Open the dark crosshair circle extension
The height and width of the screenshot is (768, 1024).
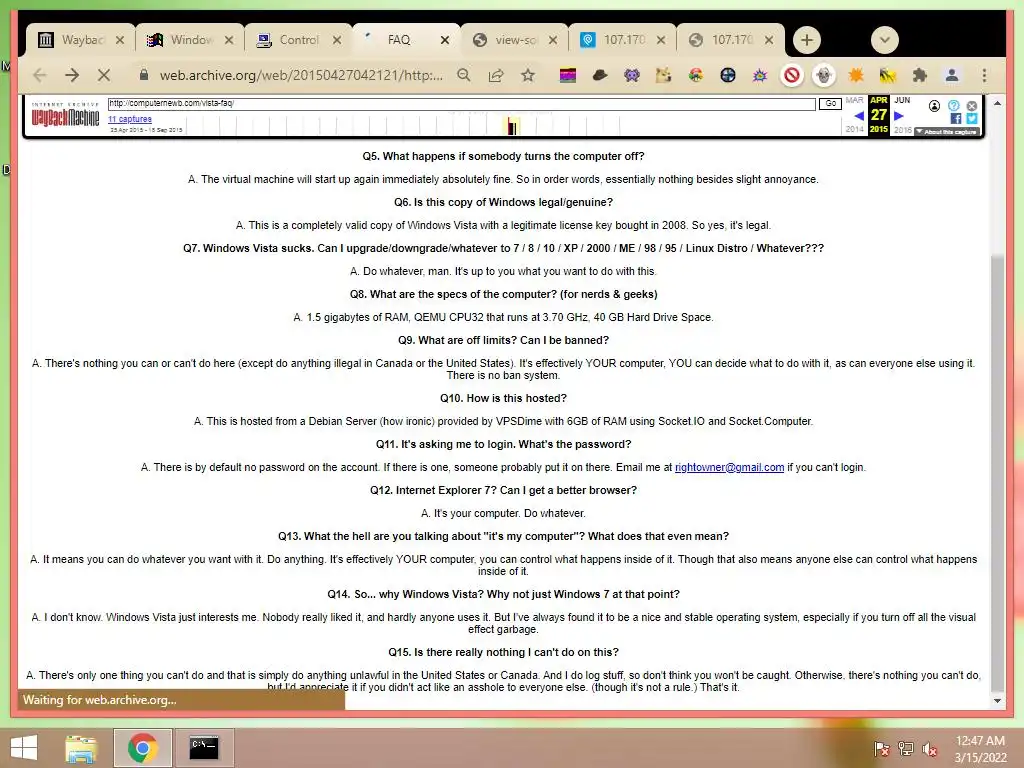point(728,76)
